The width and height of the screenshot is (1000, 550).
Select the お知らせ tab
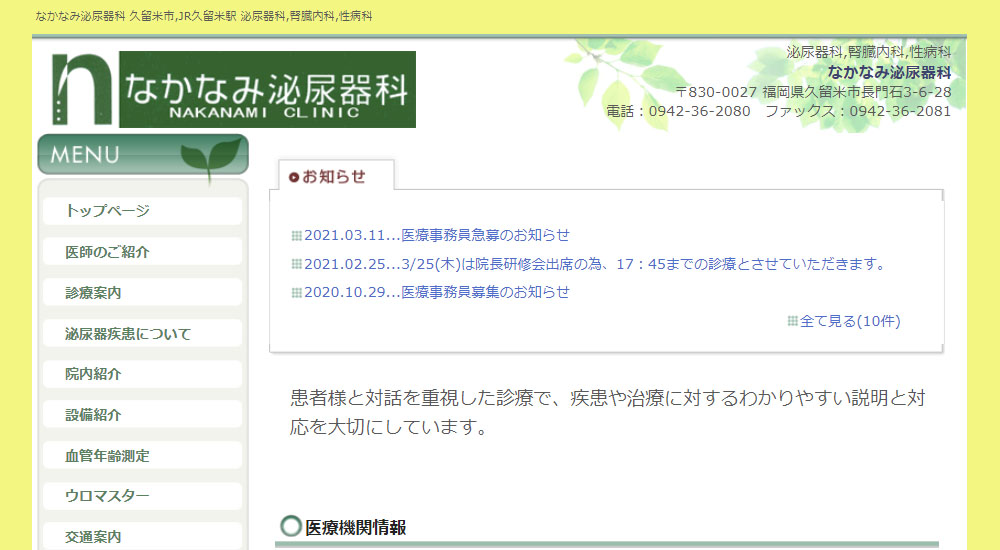tap(336, 175)
